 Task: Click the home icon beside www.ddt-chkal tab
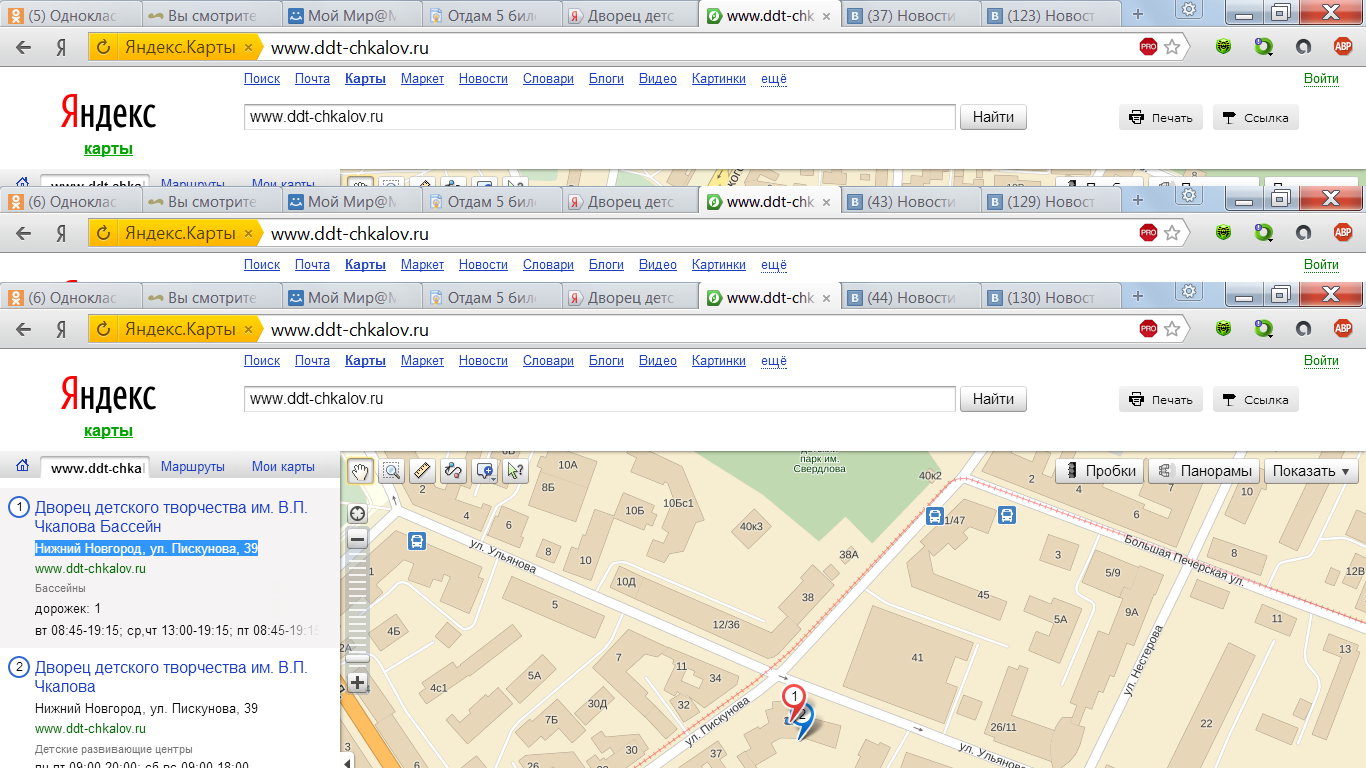[x=22, y=466]
